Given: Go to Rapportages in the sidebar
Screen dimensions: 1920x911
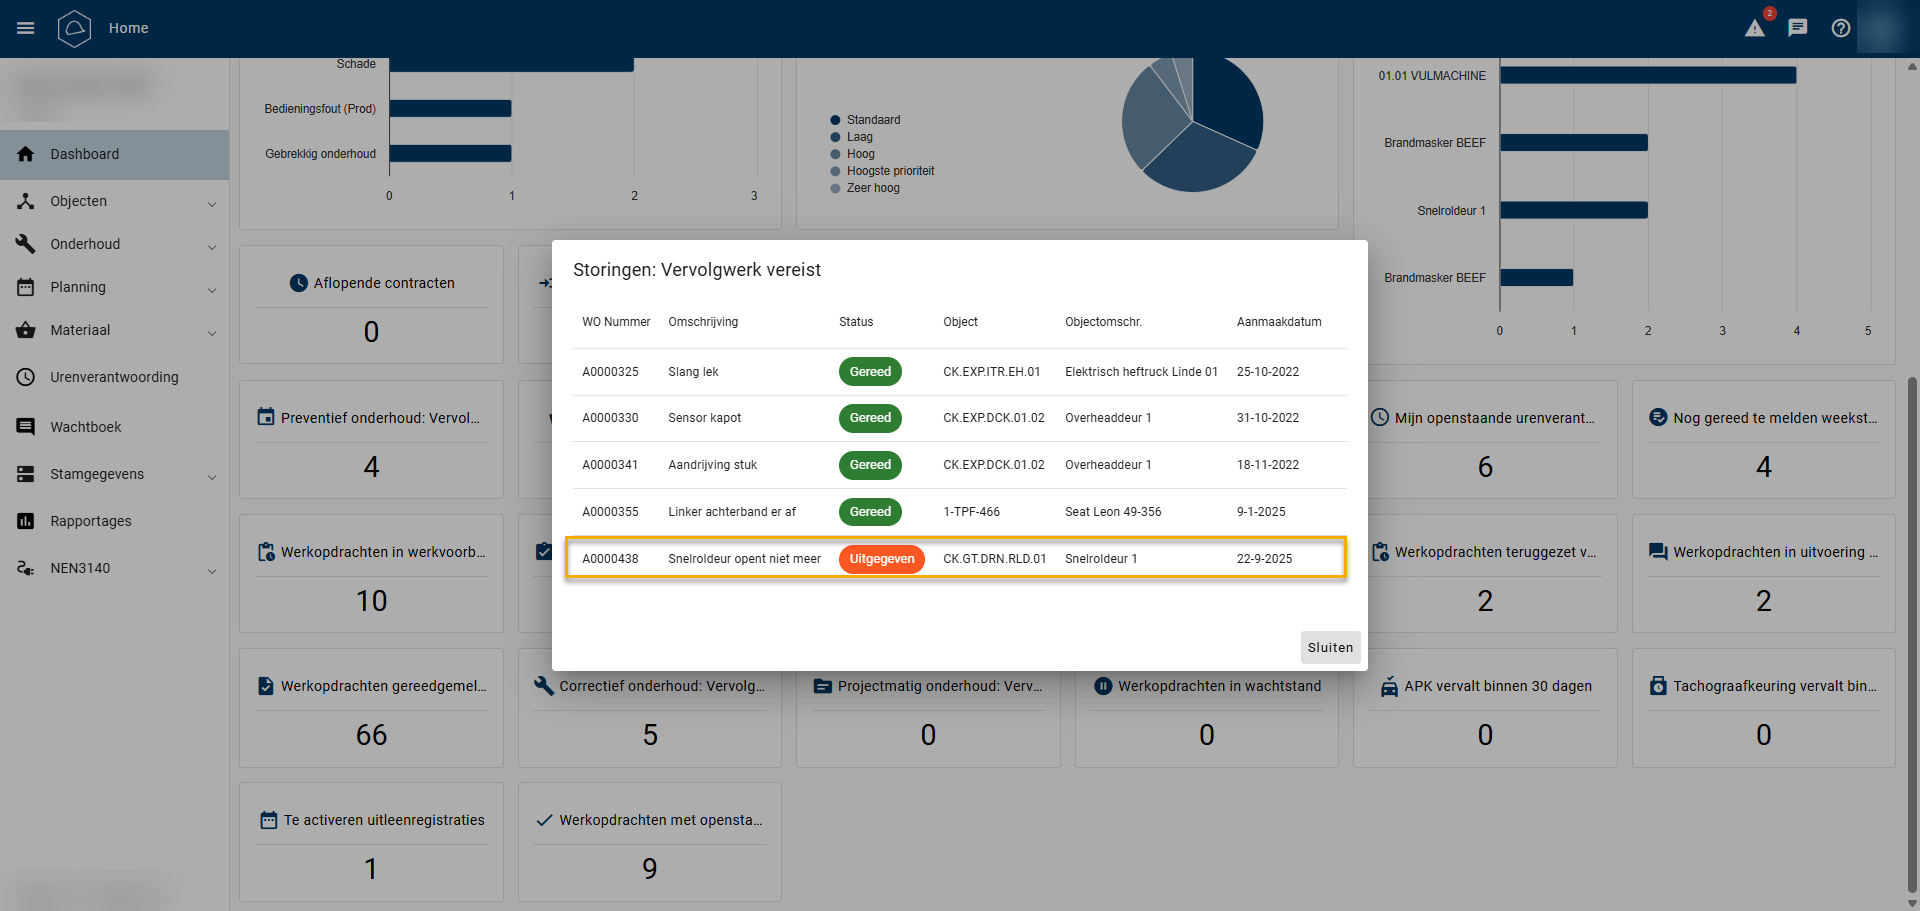Looking at the screenshot, I should tap(91, 521).
